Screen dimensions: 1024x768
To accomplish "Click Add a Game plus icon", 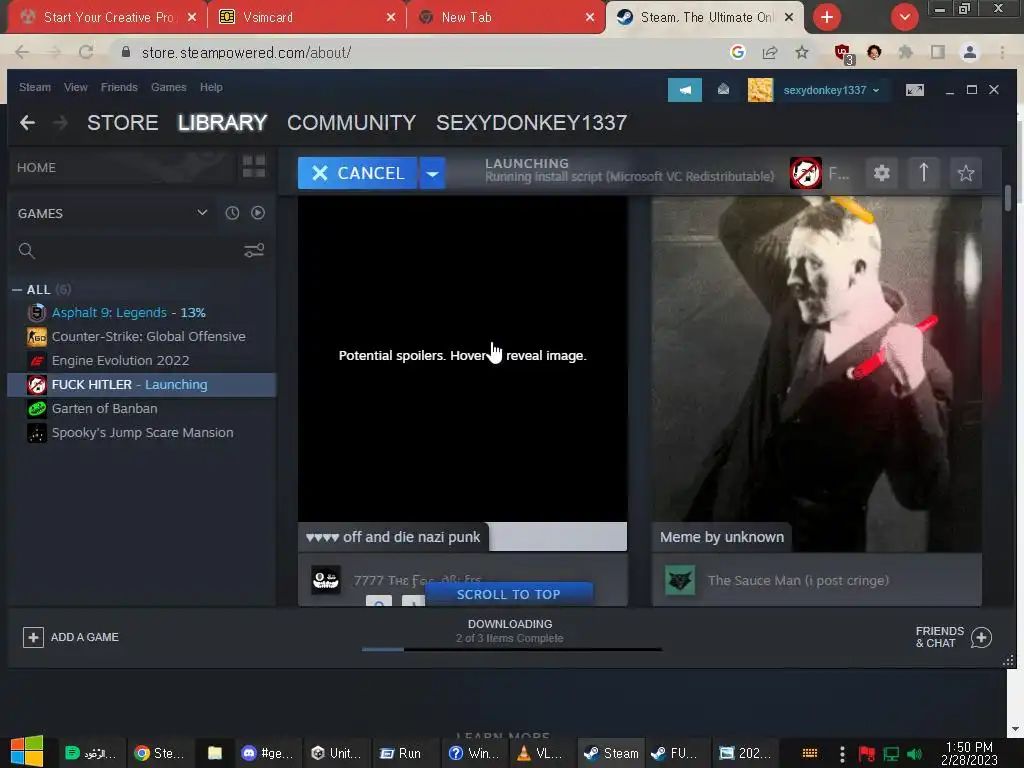I will tap(33, 637).
